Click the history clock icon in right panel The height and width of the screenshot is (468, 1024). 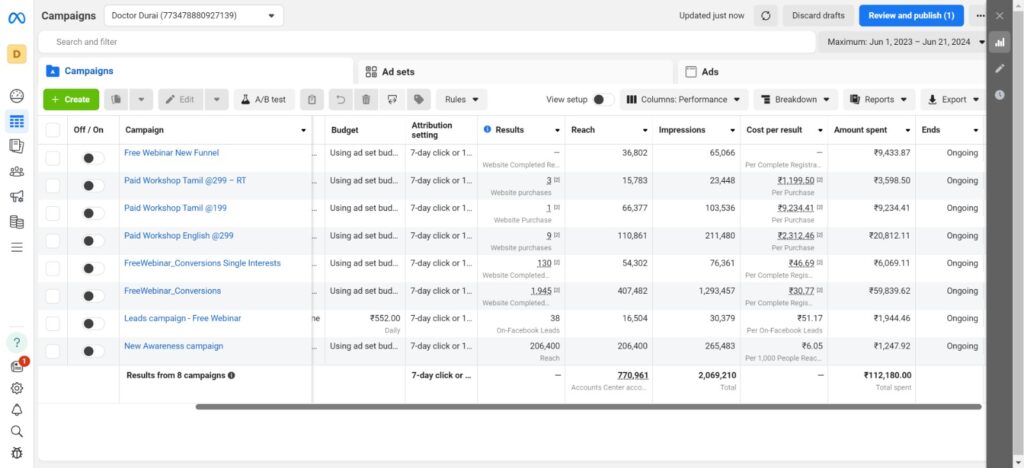click(x=1000, y=94)
